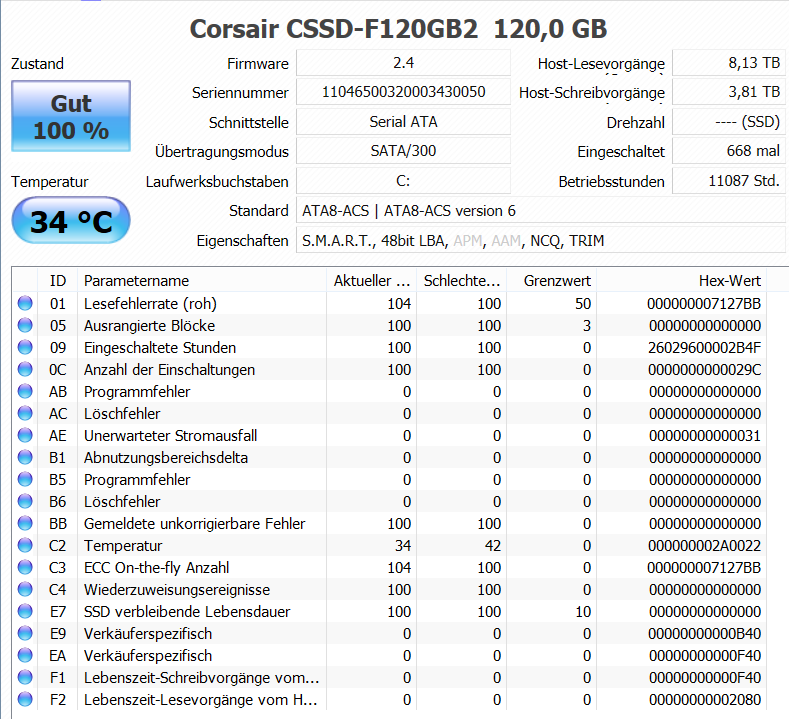Screen dimensions: 789x719
Task: Click the Firmware value field 2.4
Action: (404, 63)
